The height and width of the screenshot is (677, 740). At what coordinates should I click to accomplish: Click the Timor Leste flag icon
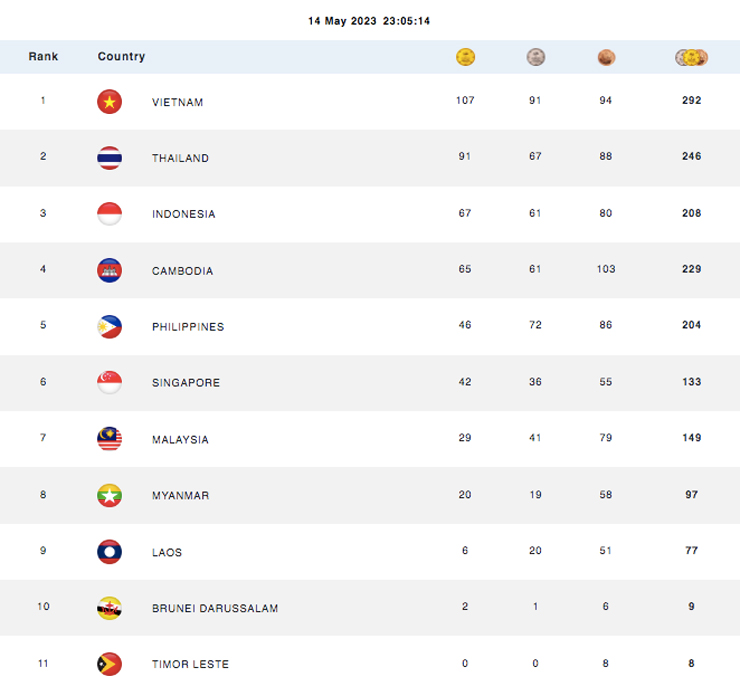[x=109, y=663]
